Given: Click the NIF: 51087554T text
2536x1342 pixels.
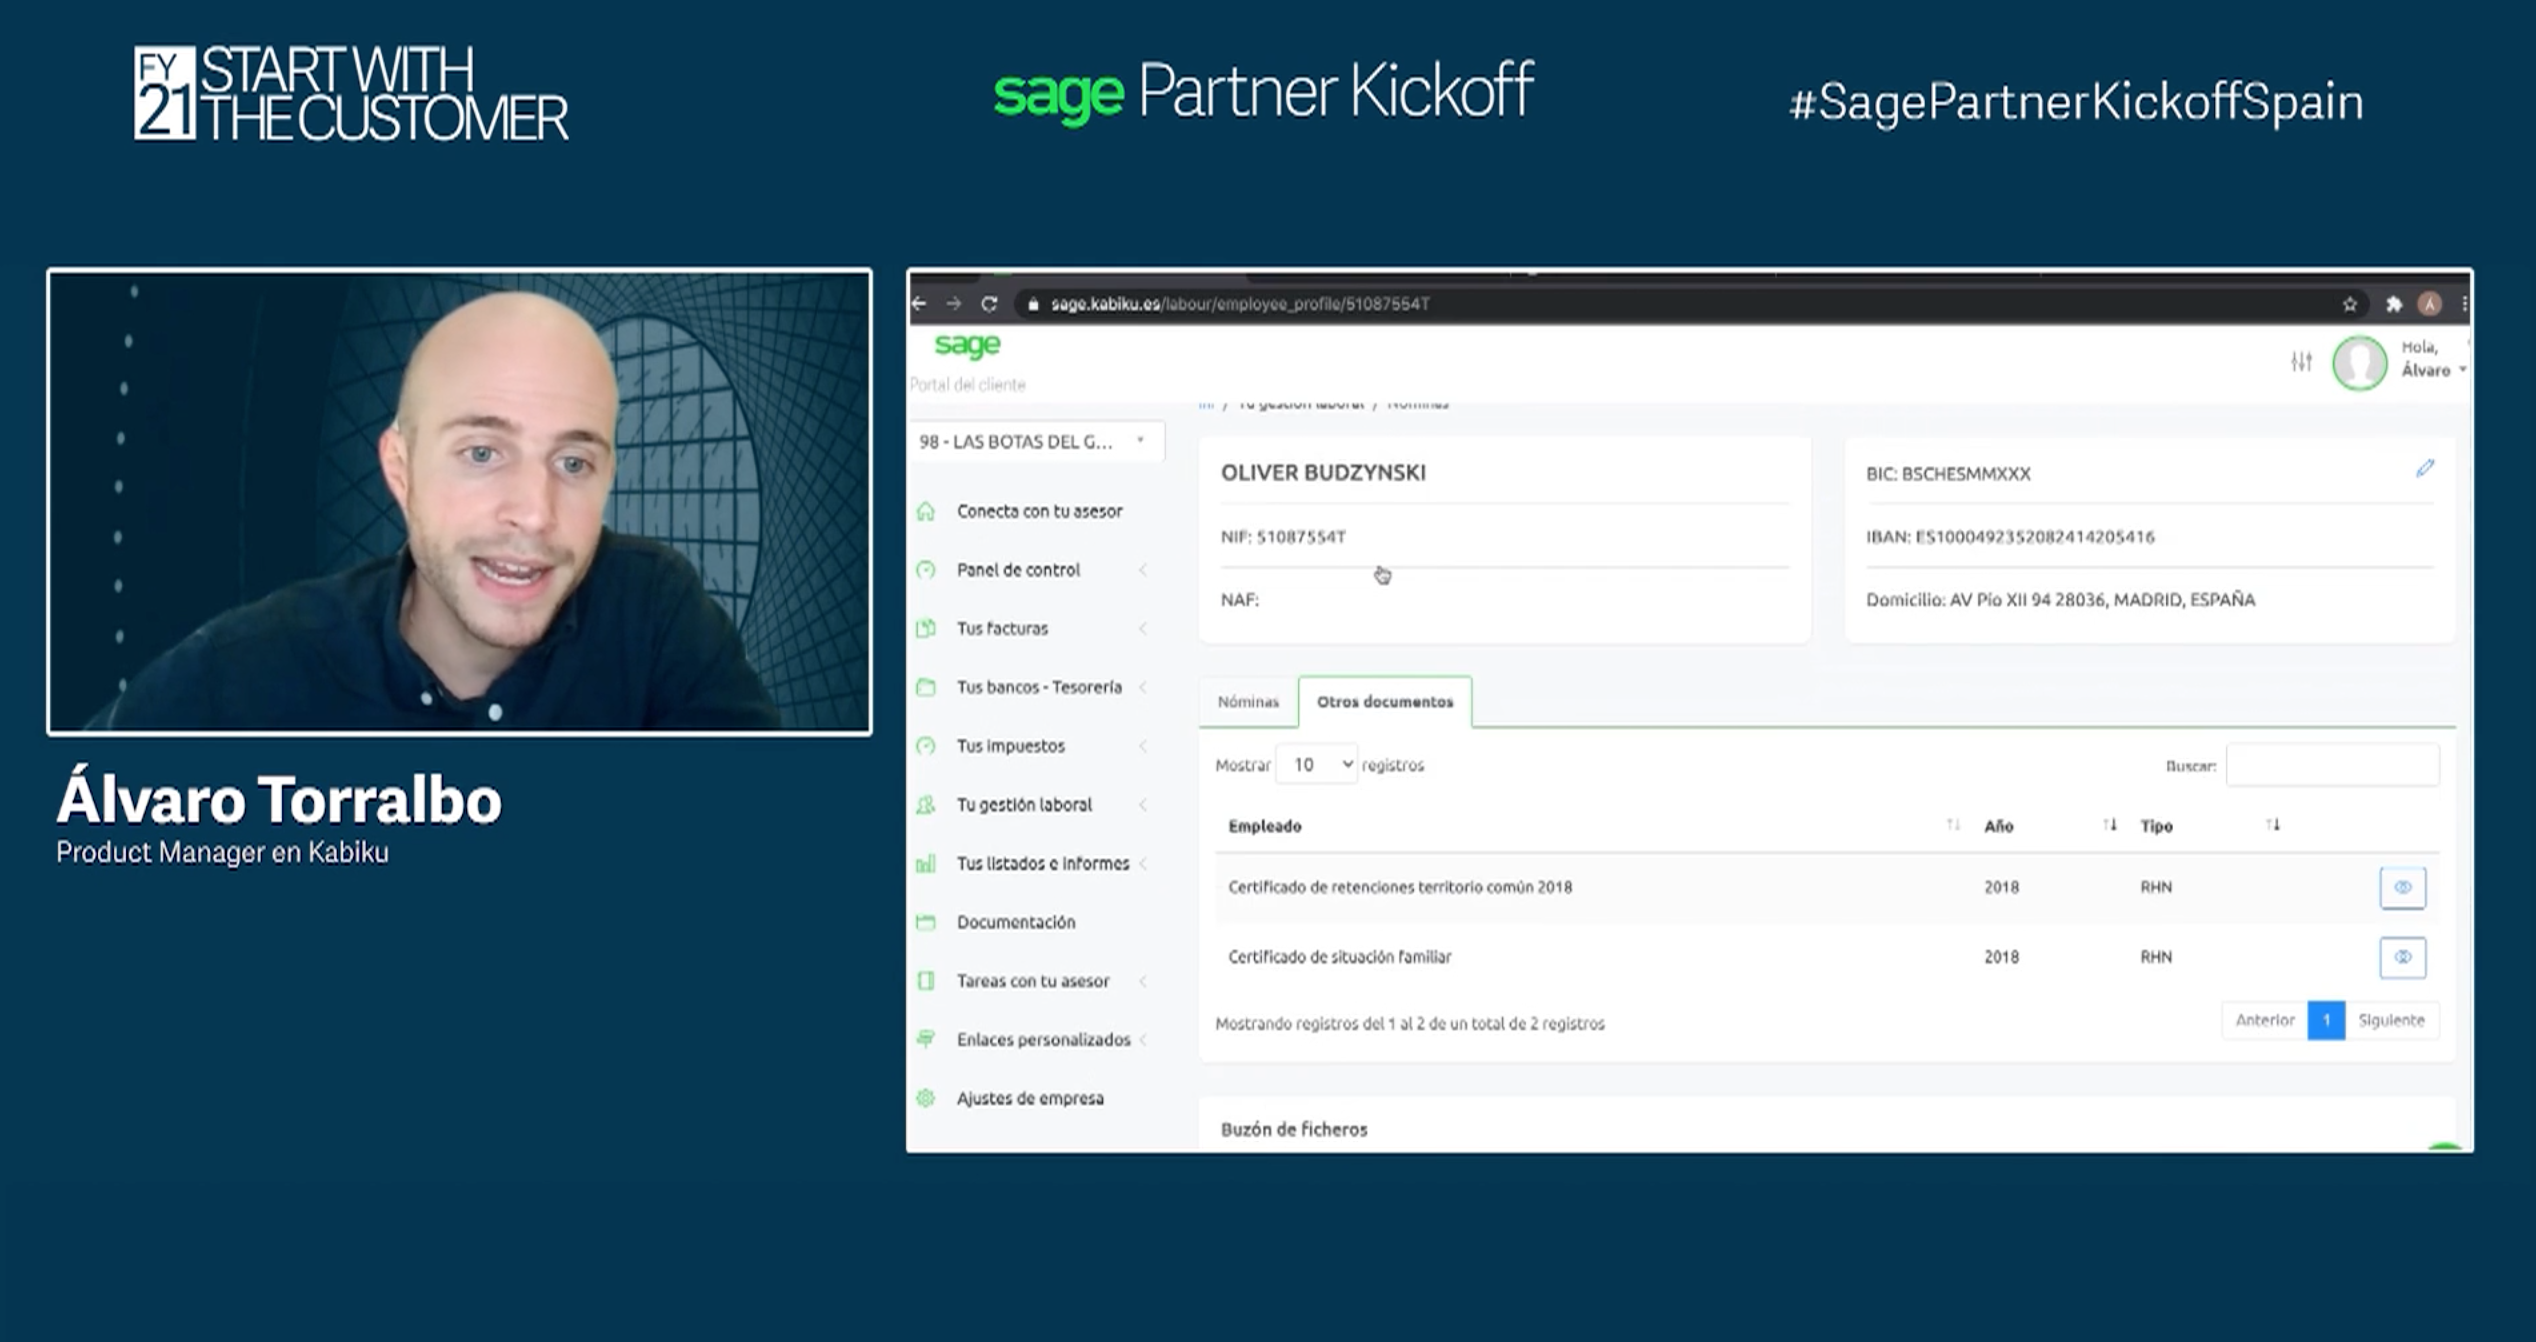Looking at the screenshot, I should pyautogui.click(x=1283, y=537).
